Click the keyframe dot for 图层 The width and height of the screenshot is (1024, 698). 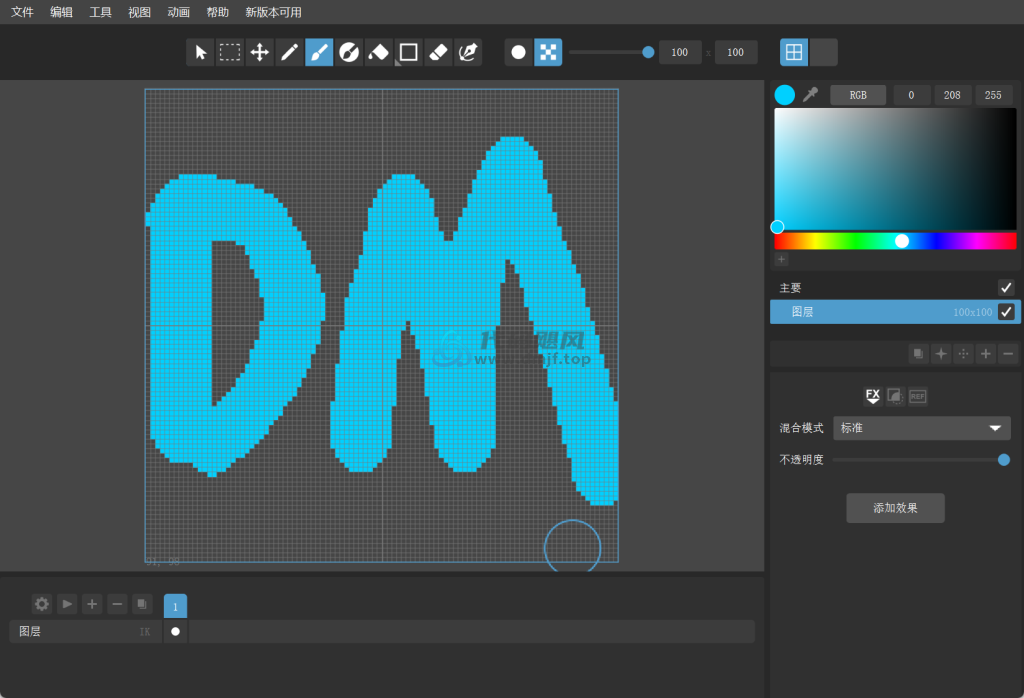click(175, 631)
